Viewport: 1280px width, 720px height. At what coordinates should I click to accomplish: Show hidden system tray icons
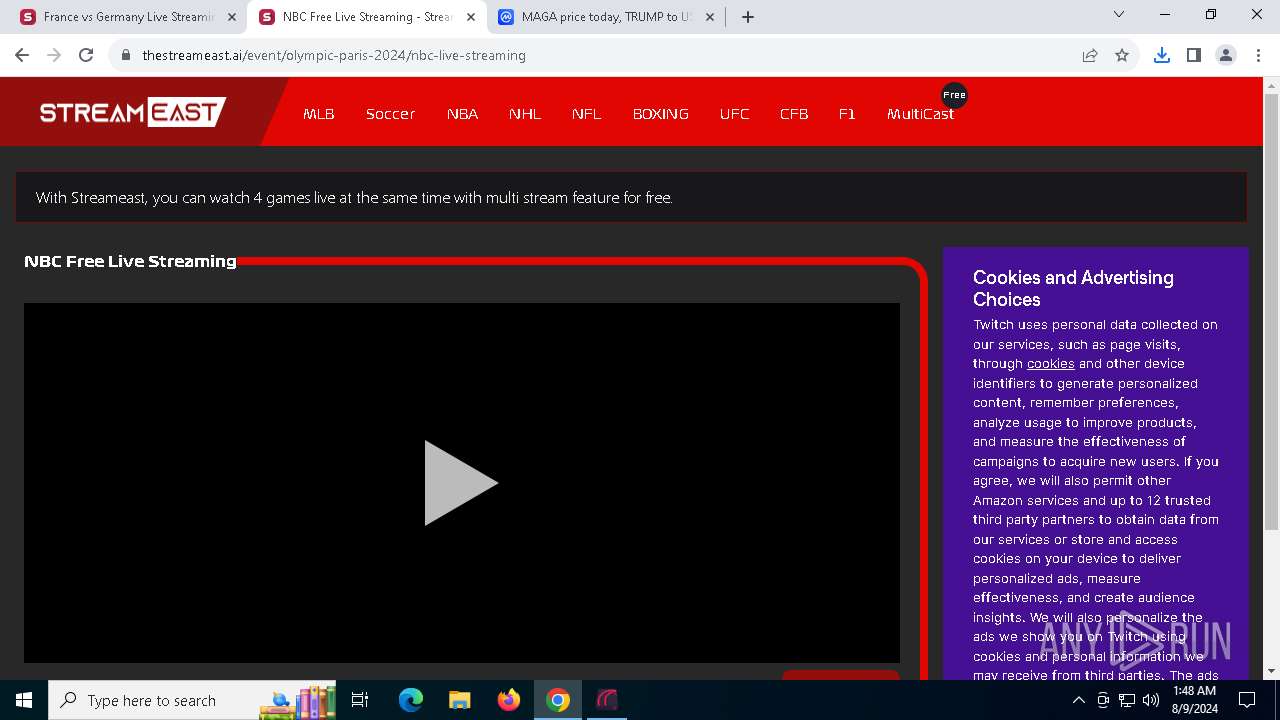coord(1078,700)
